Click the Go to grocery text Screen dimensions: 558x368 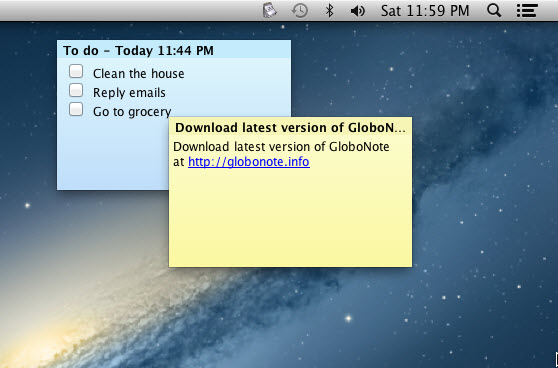pyautogui.click(x=132, y=112)
